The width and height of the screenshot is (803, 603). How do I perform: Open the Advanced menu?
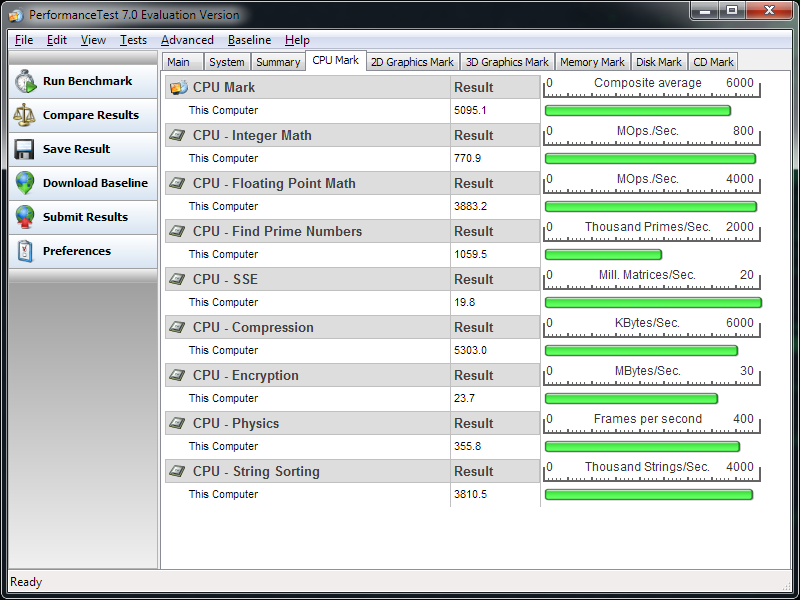(187, 40)
